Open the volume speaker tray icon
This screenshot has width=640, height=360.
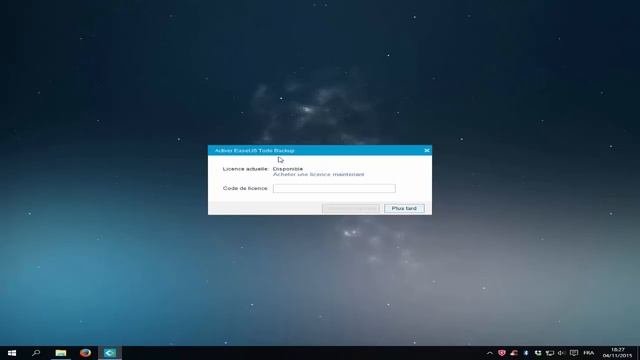point(561,353)
